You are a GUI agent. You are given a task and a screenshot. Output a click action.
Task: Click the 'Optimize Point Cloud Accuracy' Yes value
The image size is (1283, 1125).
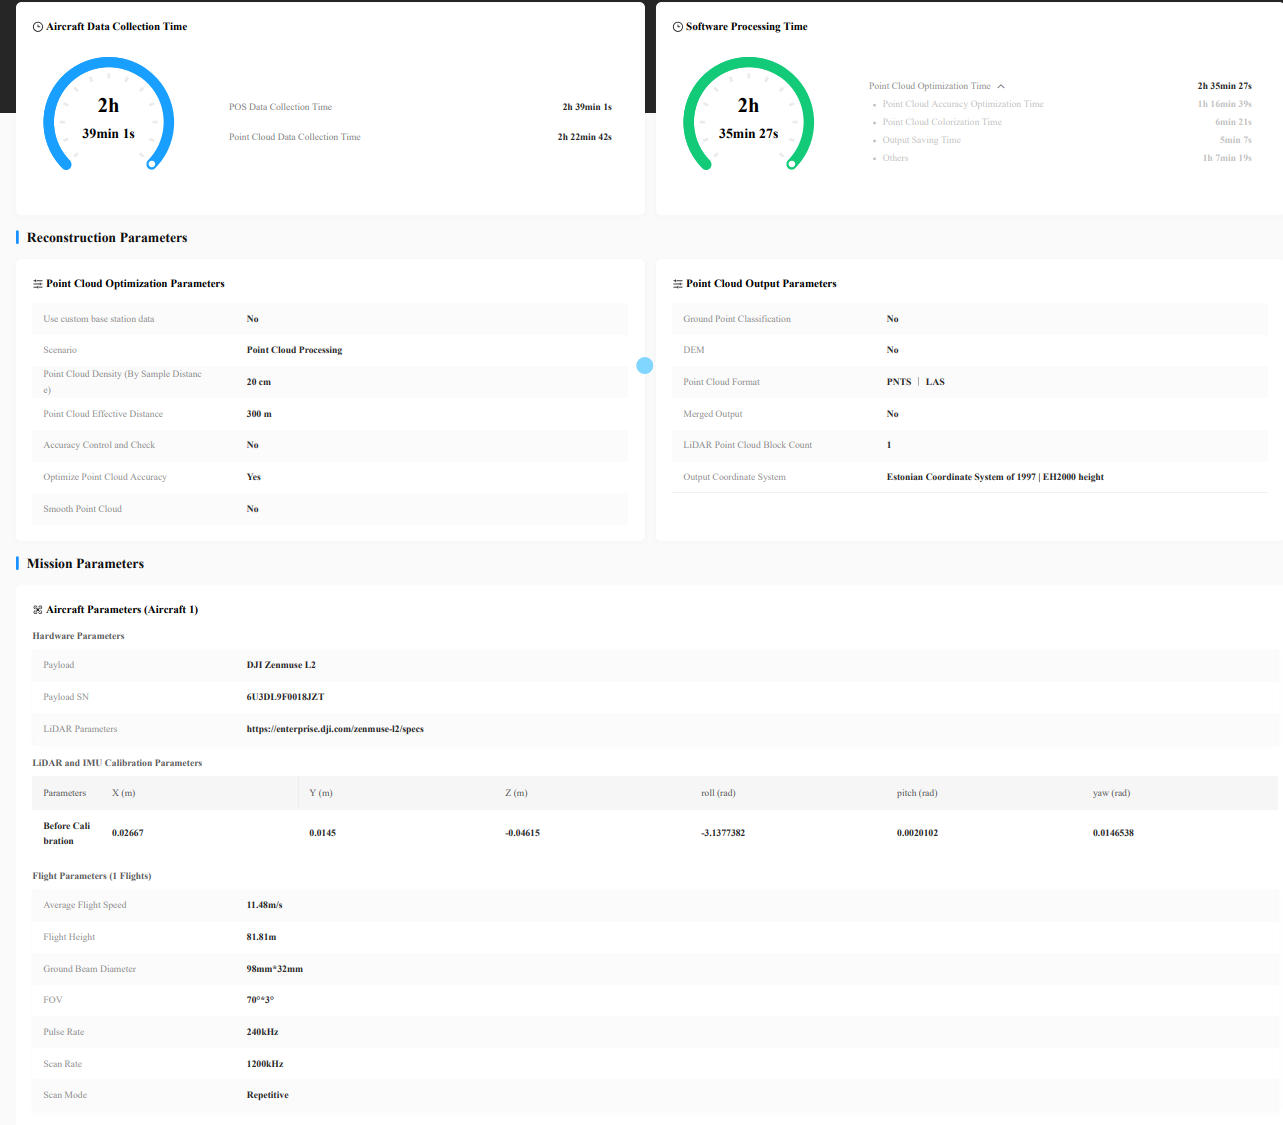click(x=254, y=477)
